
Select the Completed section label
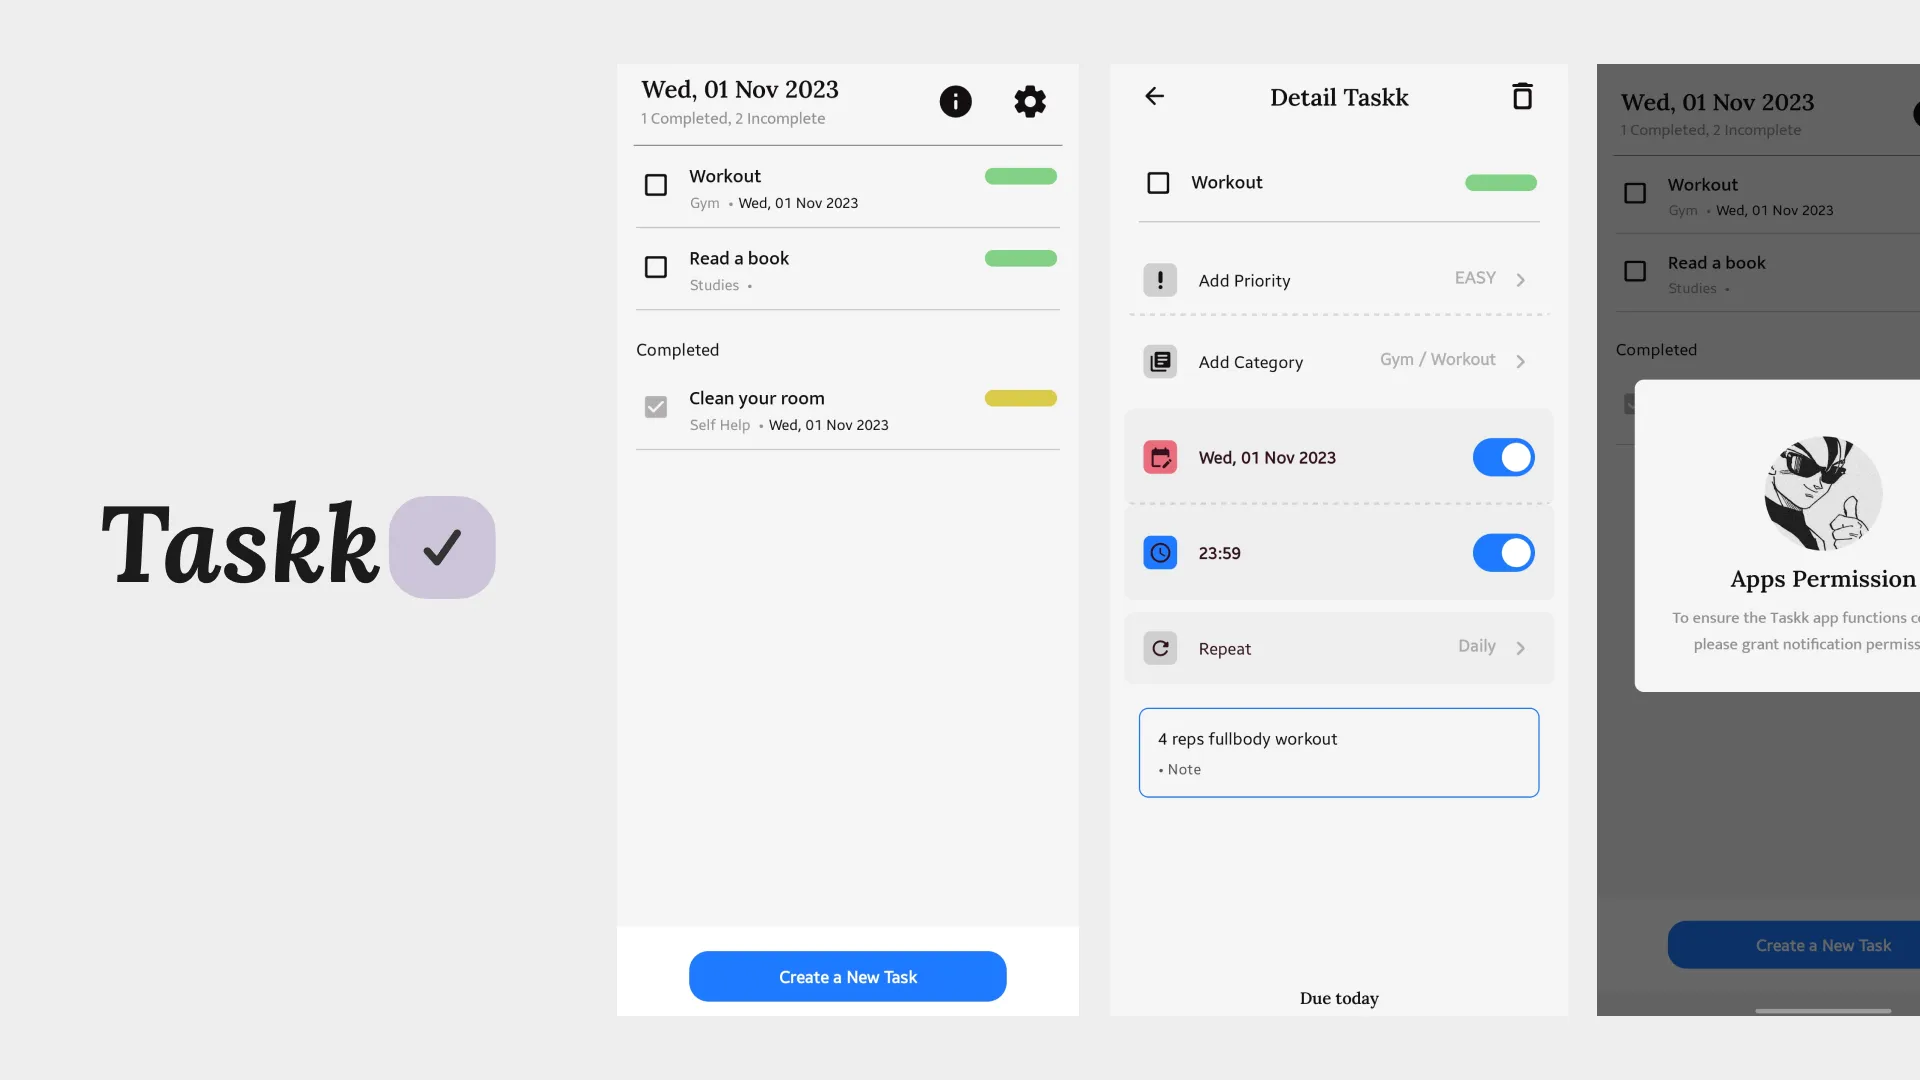676,348
